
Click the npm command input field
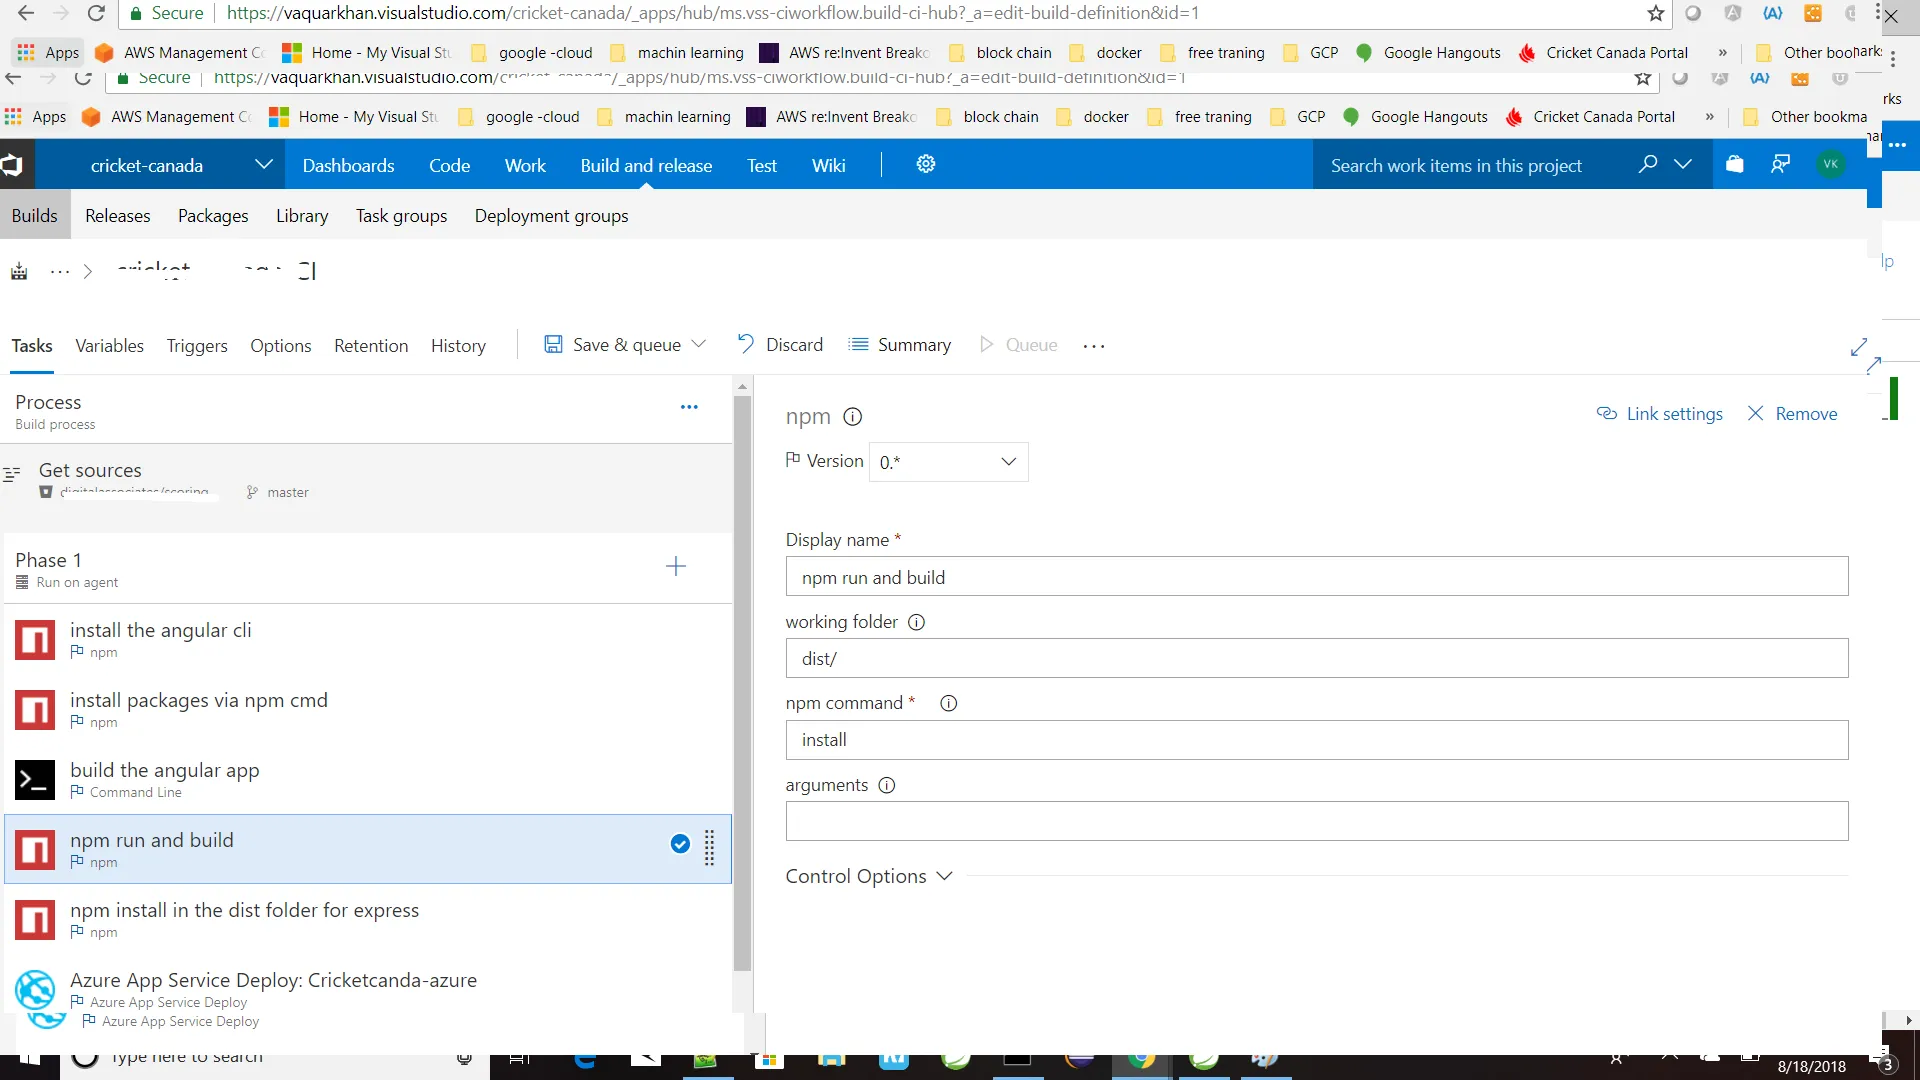(1316, 740)
